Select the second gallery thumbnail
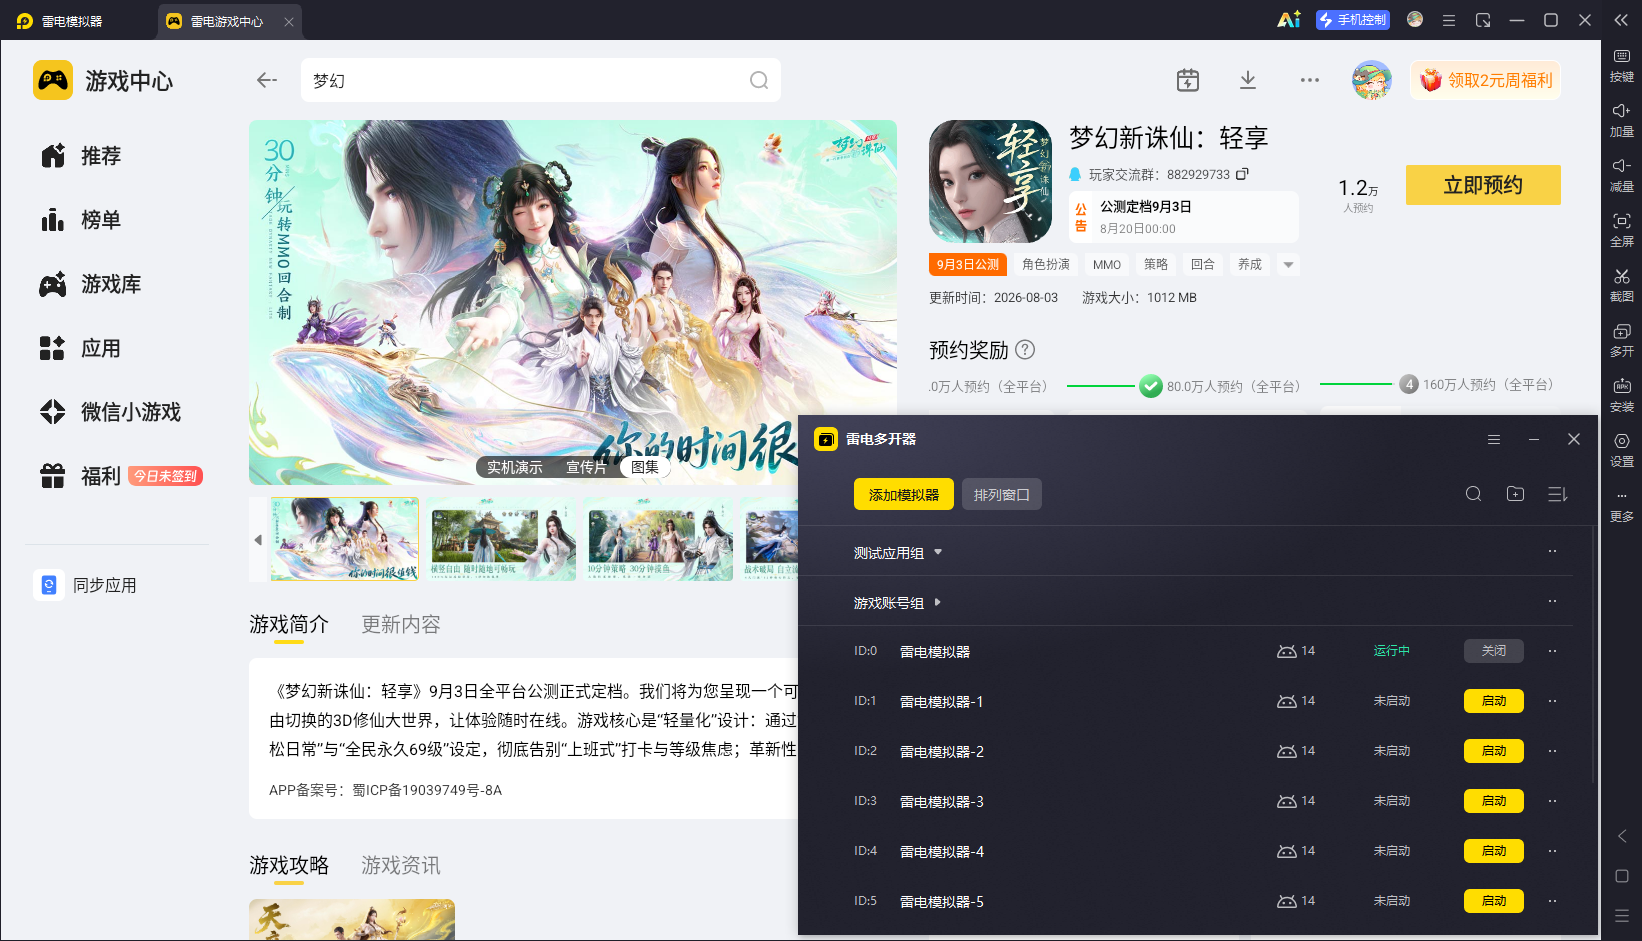Image resolution: width=1642 pixels, height=941 pixels. (x=502, y=539)
